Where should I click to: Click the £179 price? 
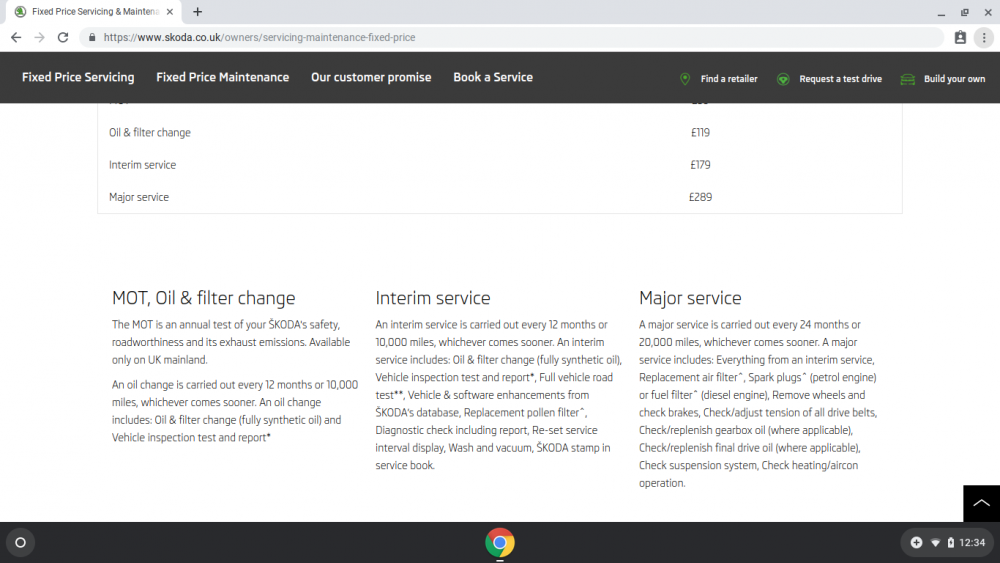click(x=700, y=165)
